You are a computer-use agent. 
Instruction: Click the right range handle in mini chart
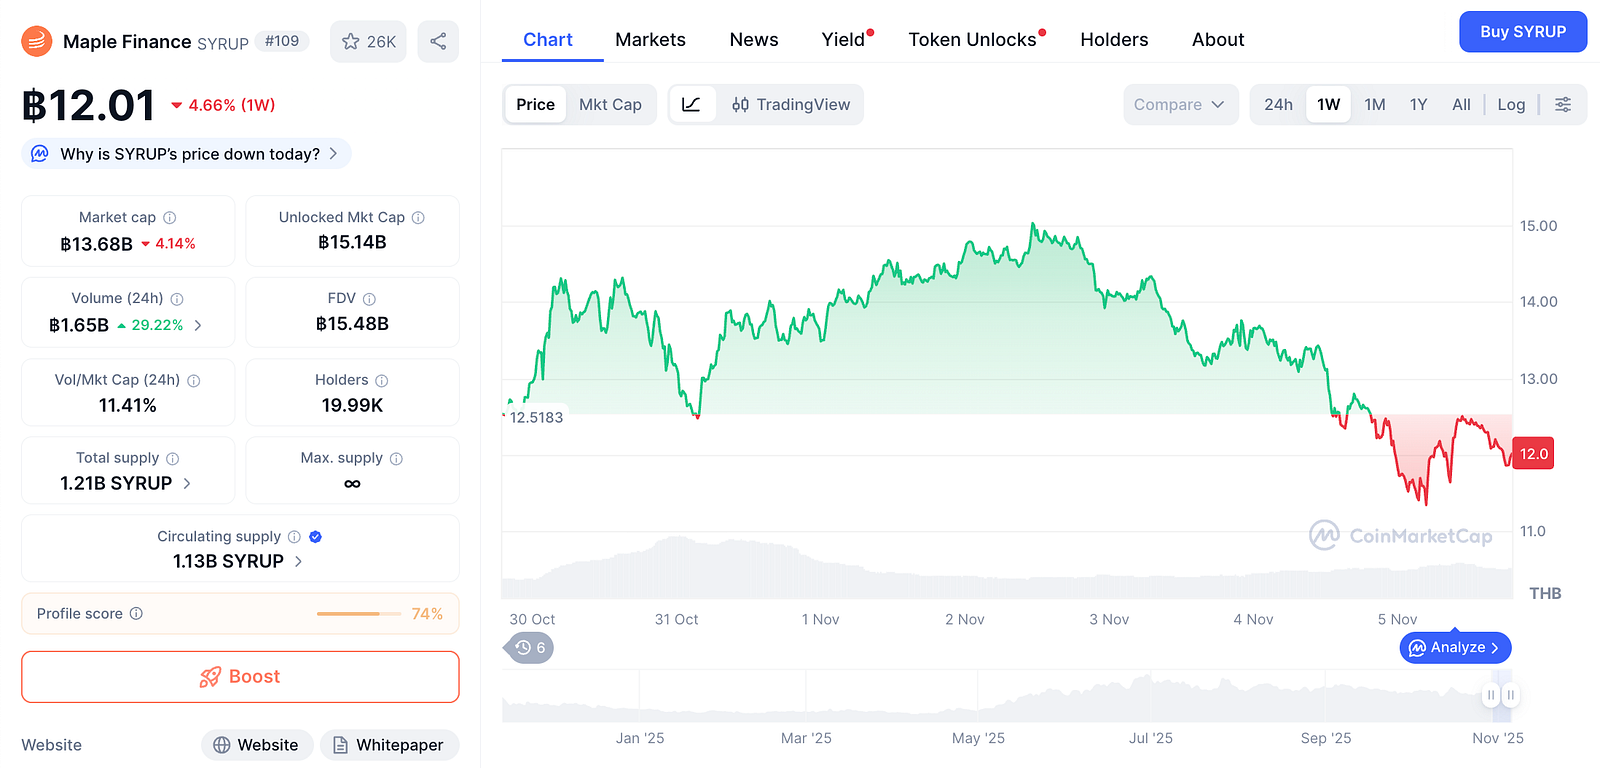point(1511,695)
